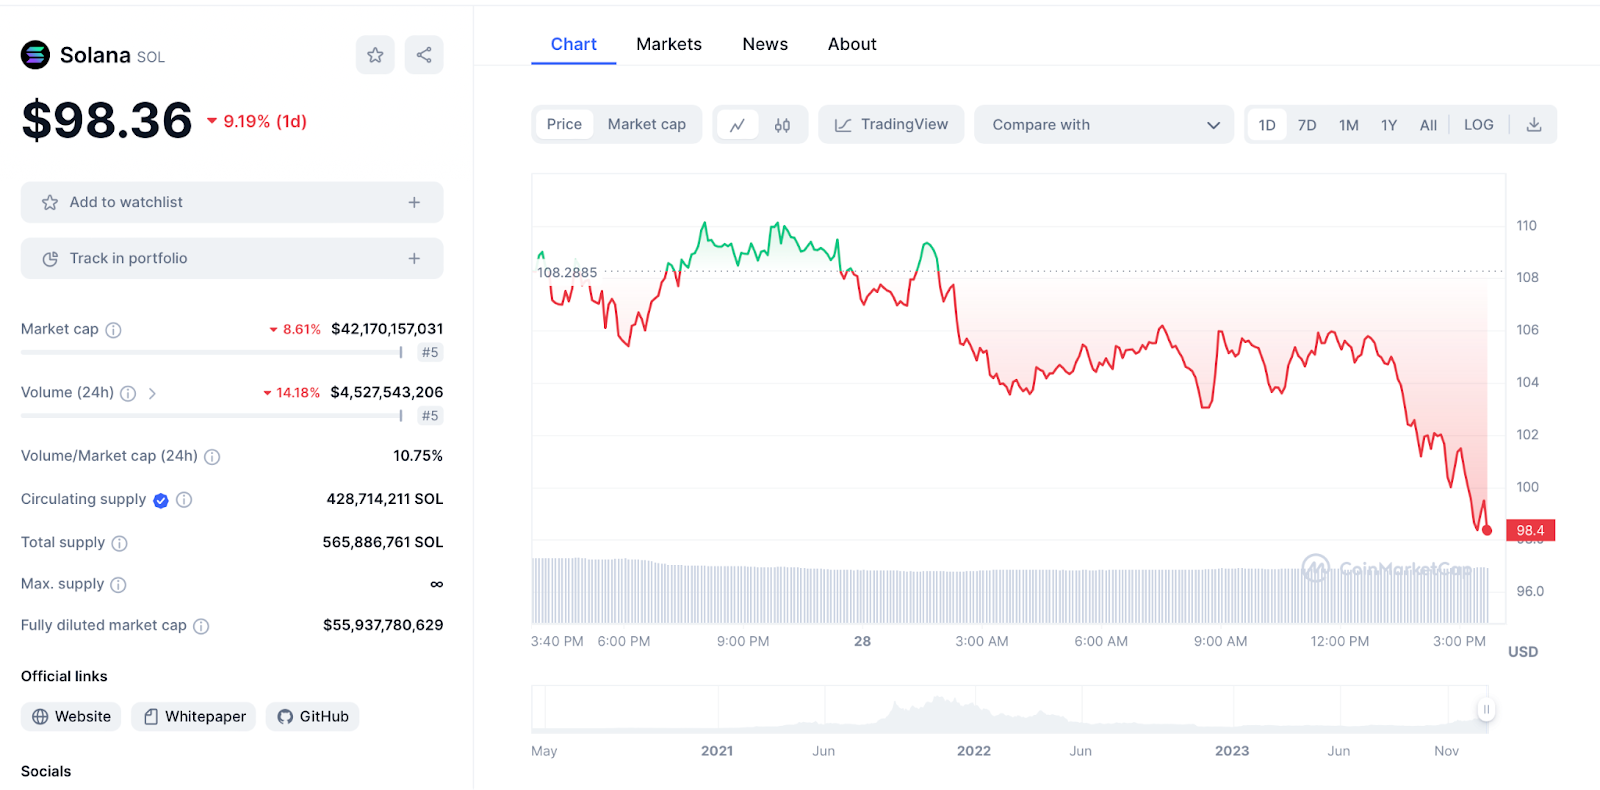Click the Solana logo icon
1600x790 pixels.
35,55
